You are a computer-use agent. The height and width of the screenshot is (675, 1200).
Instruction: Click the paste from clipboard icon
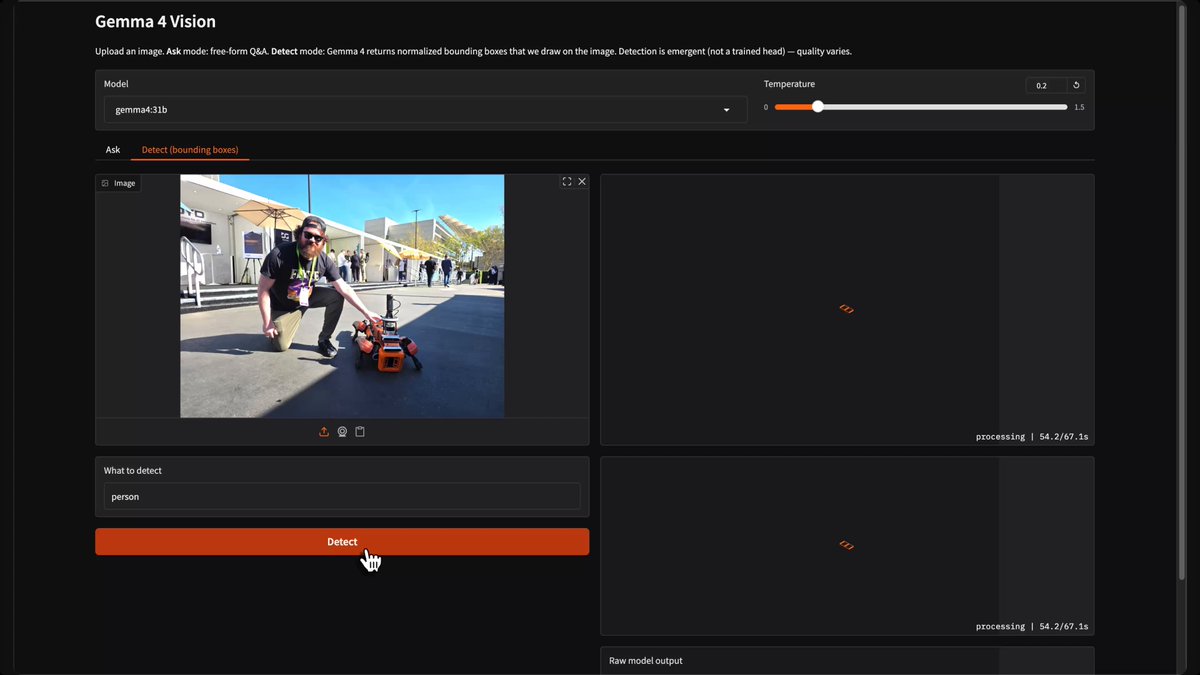(360, 432)
